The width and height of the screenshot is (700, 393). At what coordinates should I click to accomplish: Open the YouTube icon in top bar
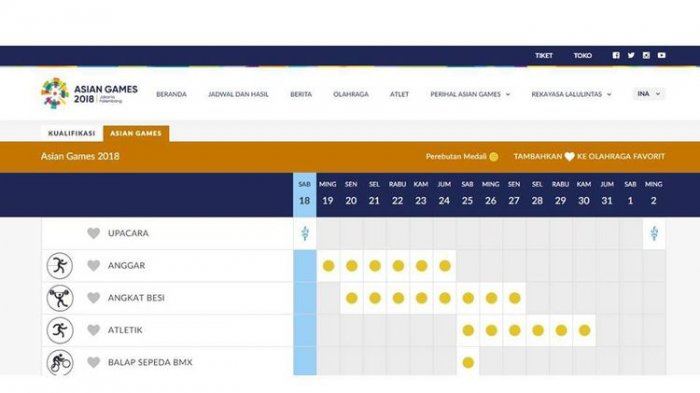click(662, 55)
